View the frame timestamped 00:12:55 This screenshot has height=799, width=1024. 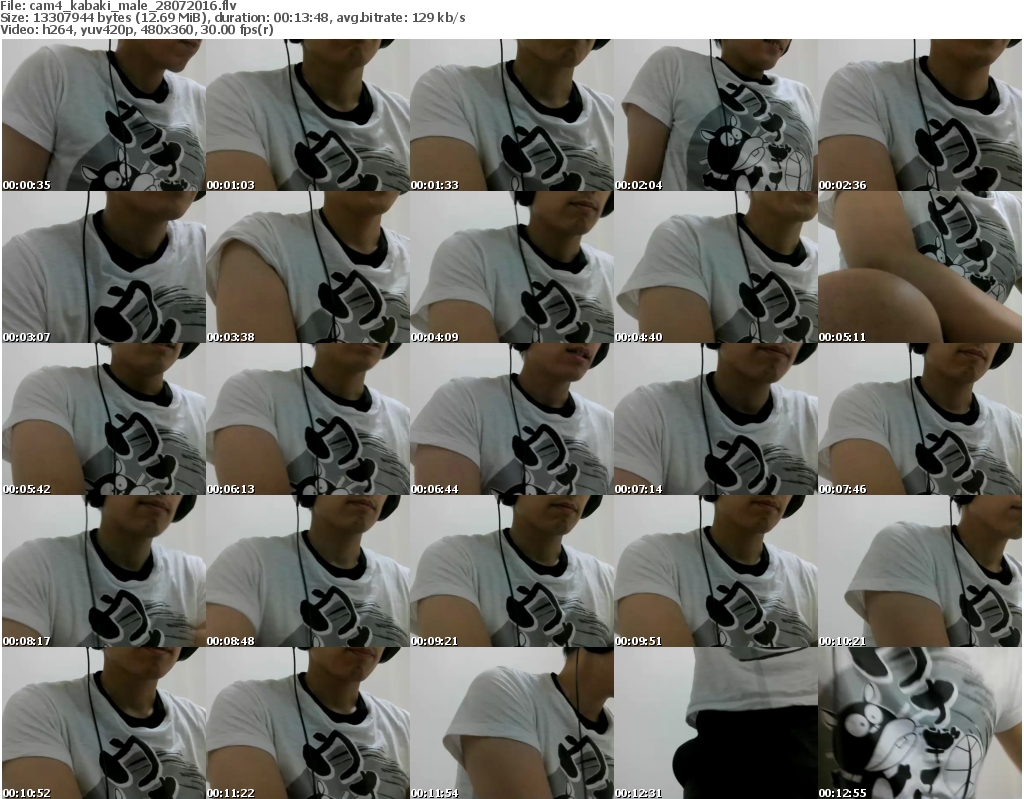(920, 723)
